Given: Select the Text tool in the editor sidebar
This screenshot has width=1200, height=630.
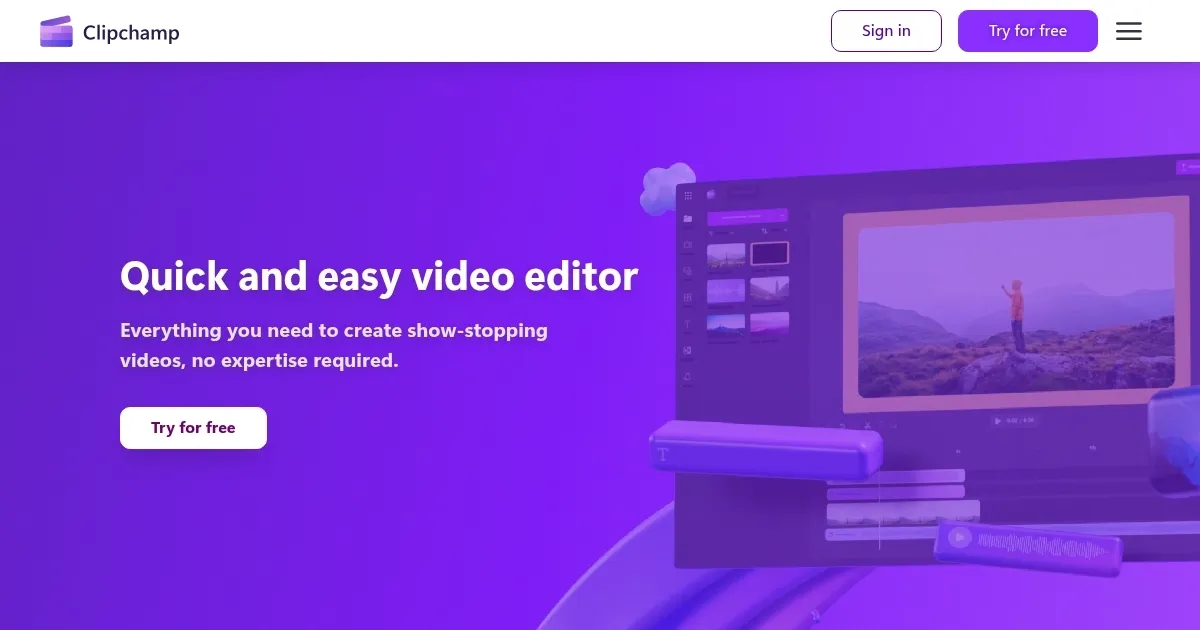Looking at the screenshot, I should coord(687,325).
